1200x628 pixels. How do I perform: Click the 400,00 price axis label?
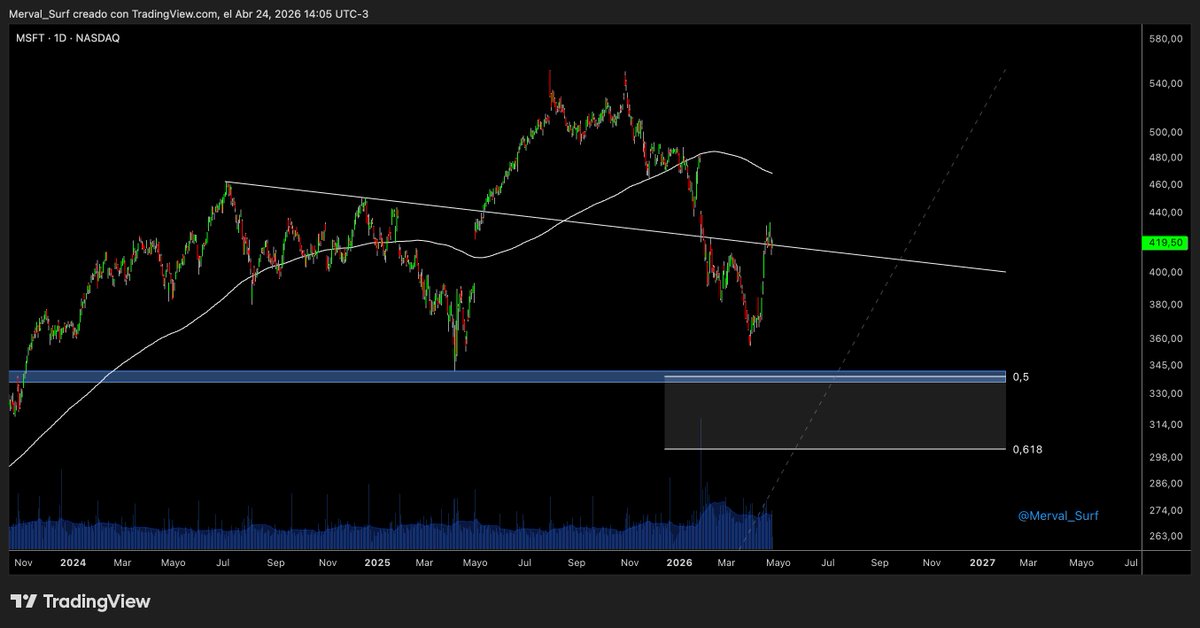tap(1166, 272)
